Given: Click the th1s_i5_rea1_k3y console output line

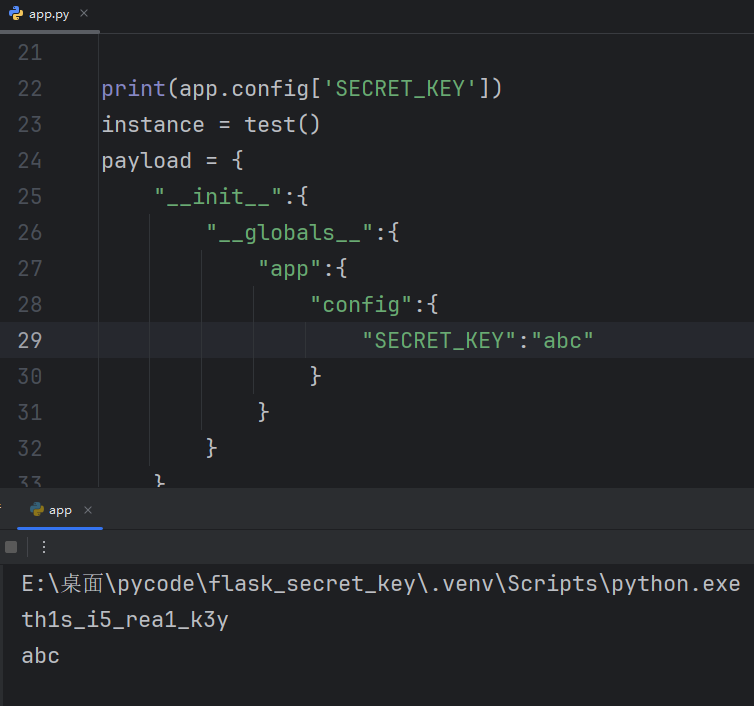Looking at the screenshot, I should coord(125,620).
